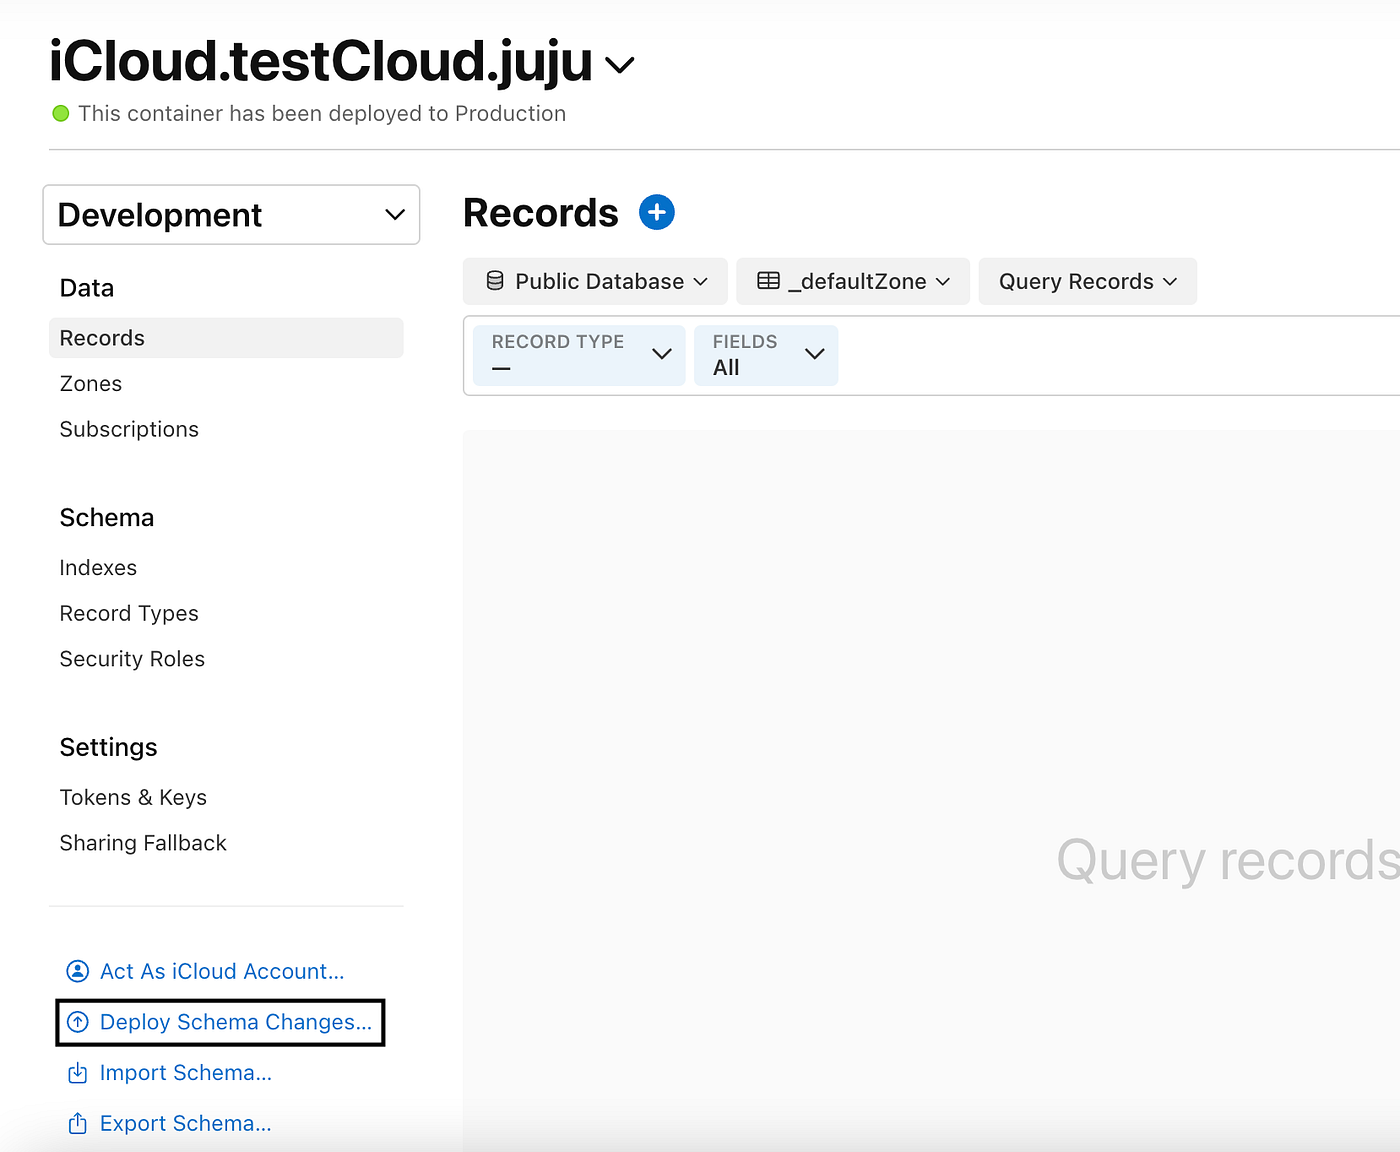The width and height of the screenshot is (1400, 1152).
Task: Click the person icon next to Act As iCloud Account
Action: pyautogui.click(x=77, y=970)
